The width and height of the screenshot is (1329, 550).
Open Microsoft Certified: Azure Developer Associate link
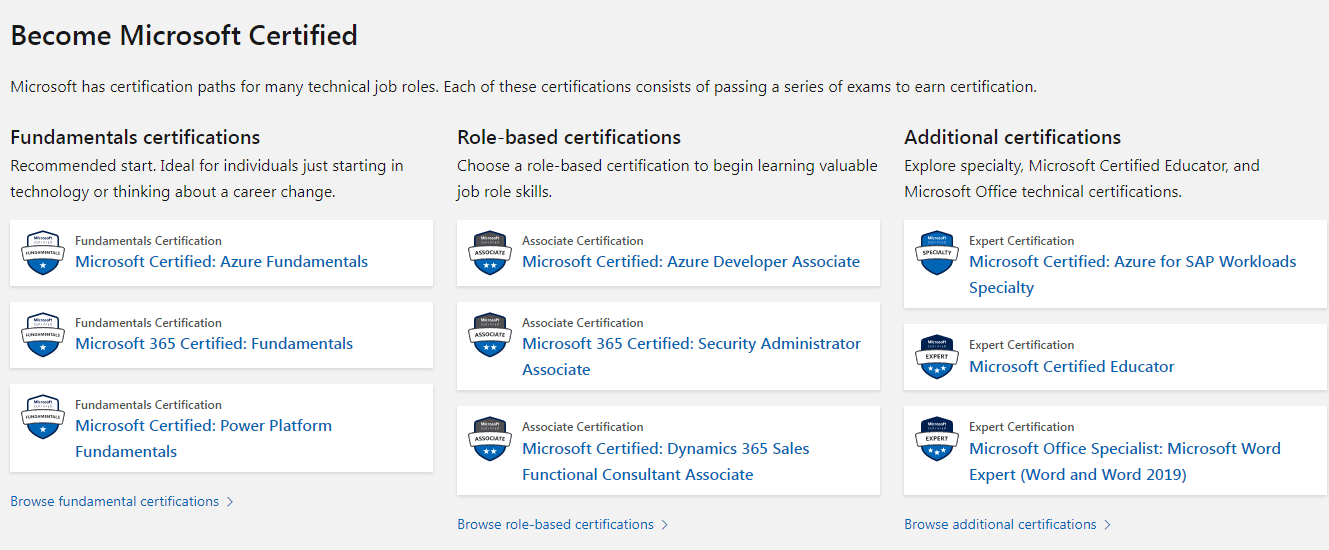tap(691, 262)
